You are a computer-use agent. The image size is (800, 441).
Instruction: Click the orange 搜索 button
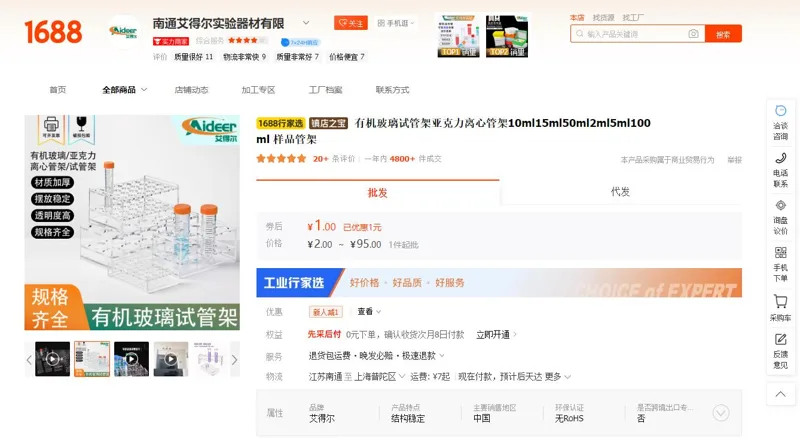723,34
